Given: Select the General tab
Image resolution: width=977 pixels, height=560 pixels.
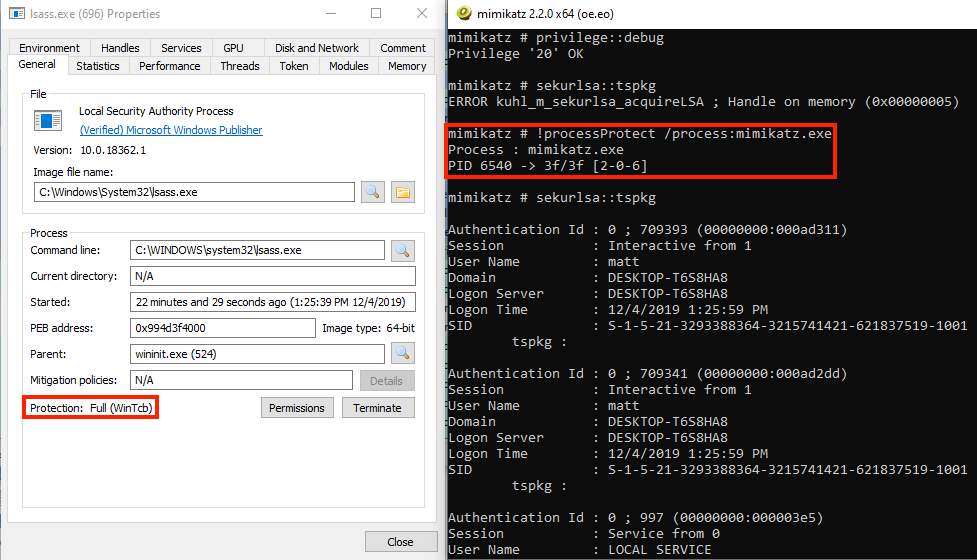Looking at the screenshot, I should (x=37, y=65).
